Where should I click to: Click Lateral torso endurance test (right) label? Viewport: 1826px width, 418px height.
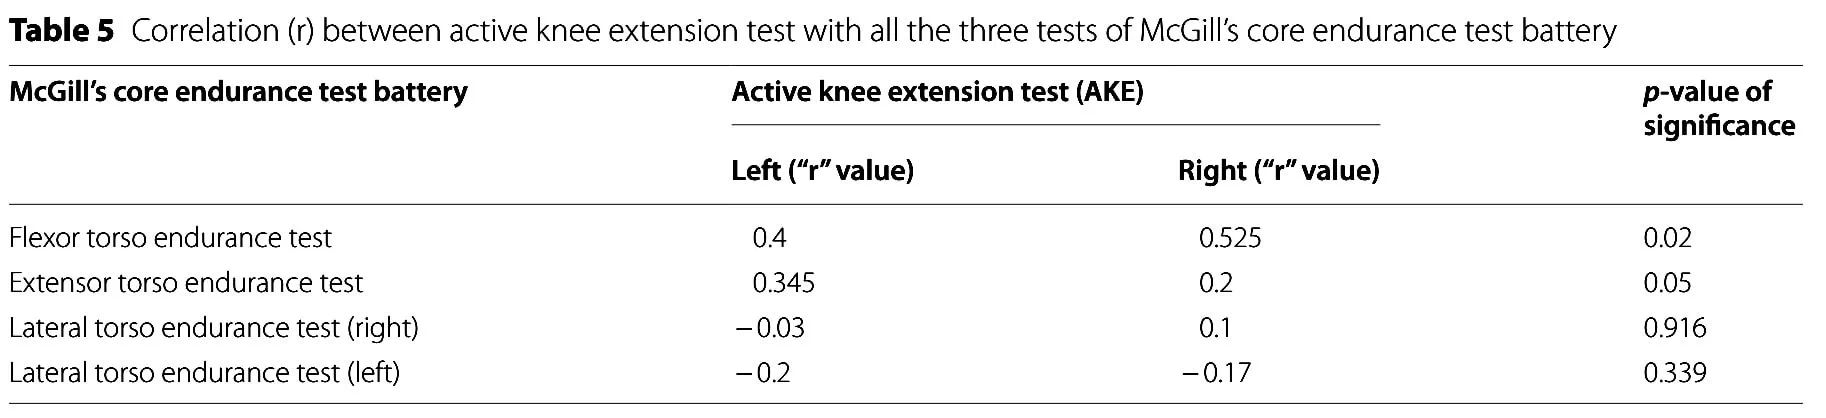coord(214,328)
